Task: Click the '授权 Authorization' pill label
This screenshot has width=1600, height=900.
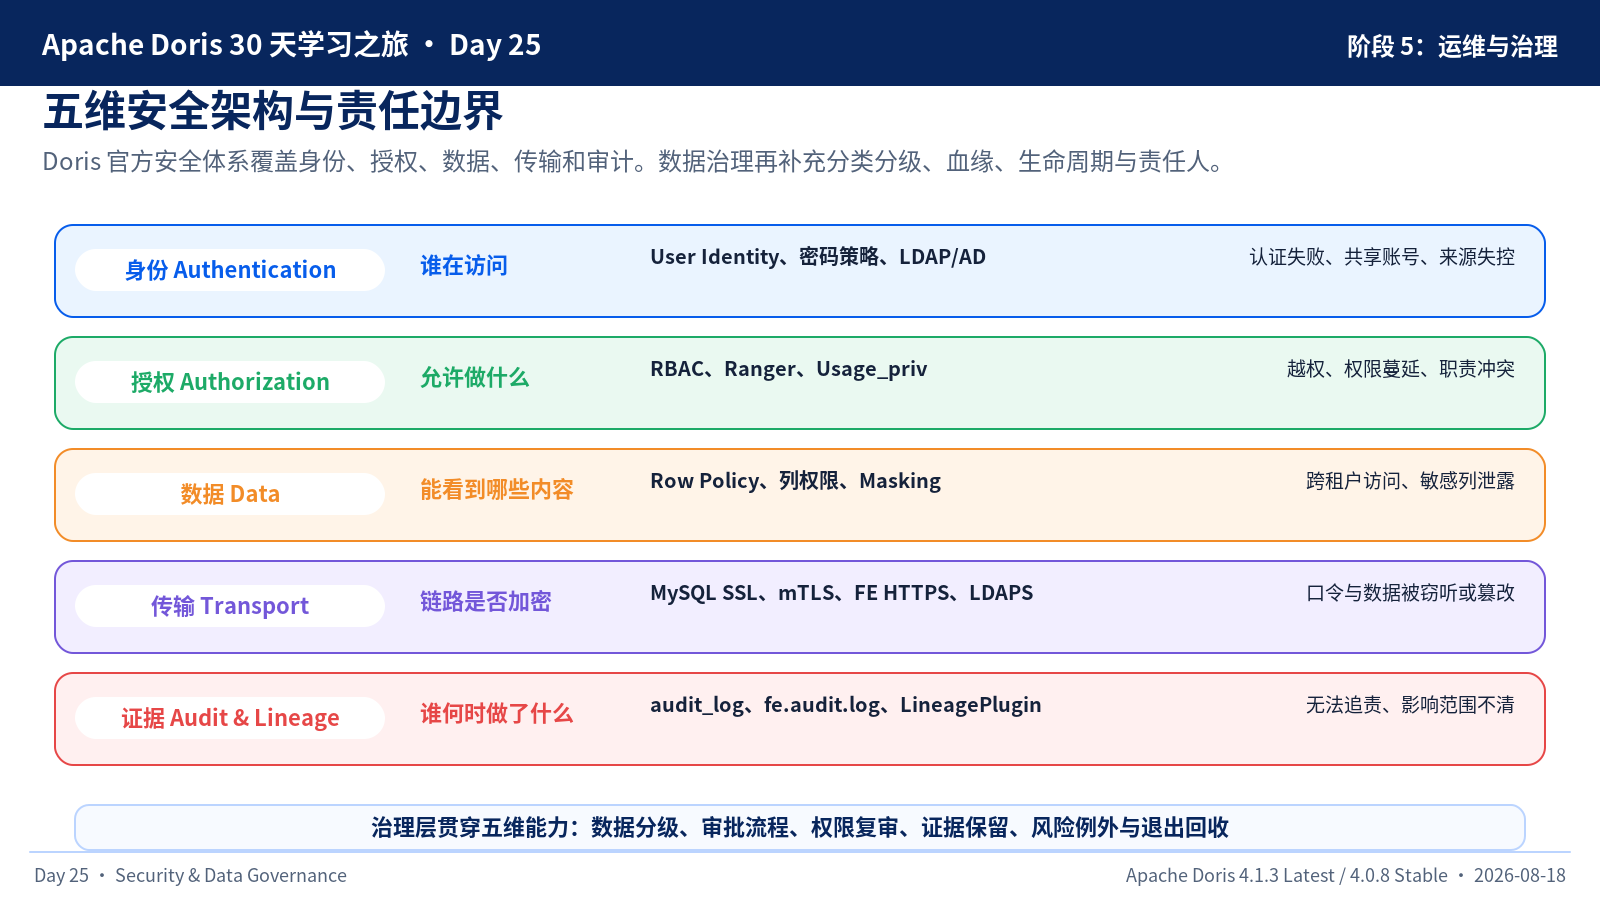Action: (x=230, y=382)
